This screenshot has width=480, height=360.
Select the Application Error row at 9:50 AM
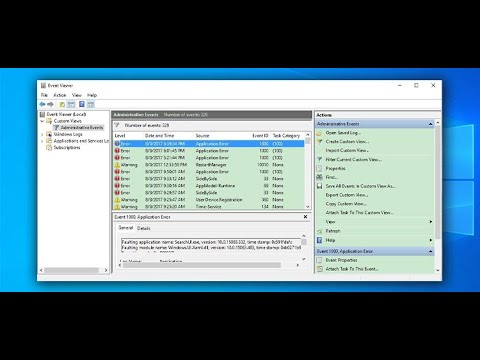pos(209,172)
